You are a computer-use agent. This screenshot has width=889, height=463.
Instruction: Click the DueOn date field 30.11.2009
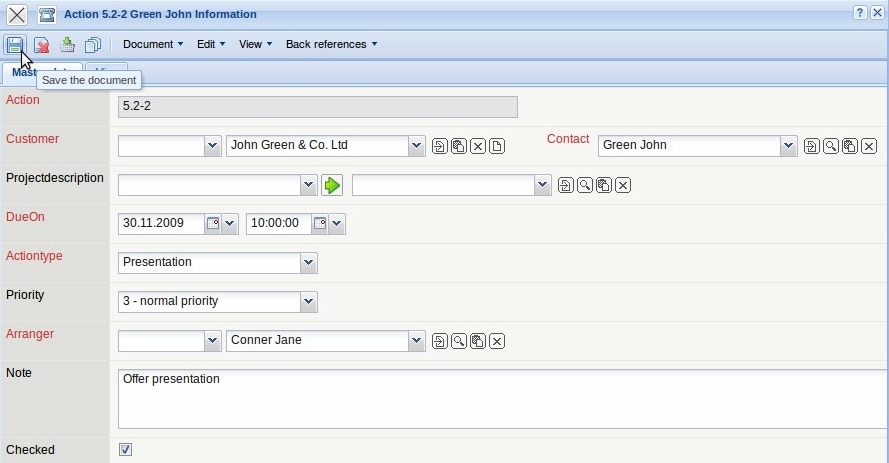click(x=161, y=224)
